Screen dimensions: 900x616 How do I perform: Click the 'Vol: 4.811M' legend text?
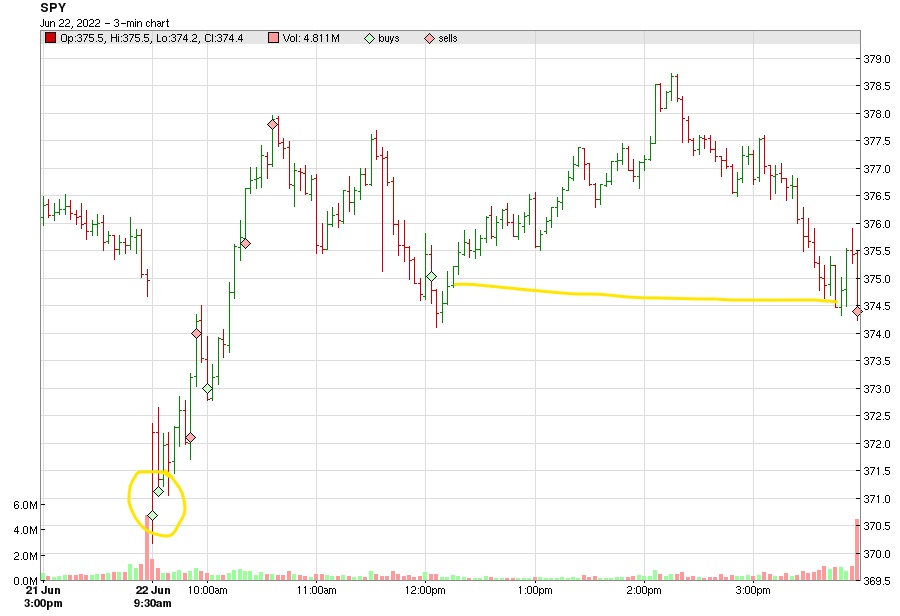tap(311, 38)
